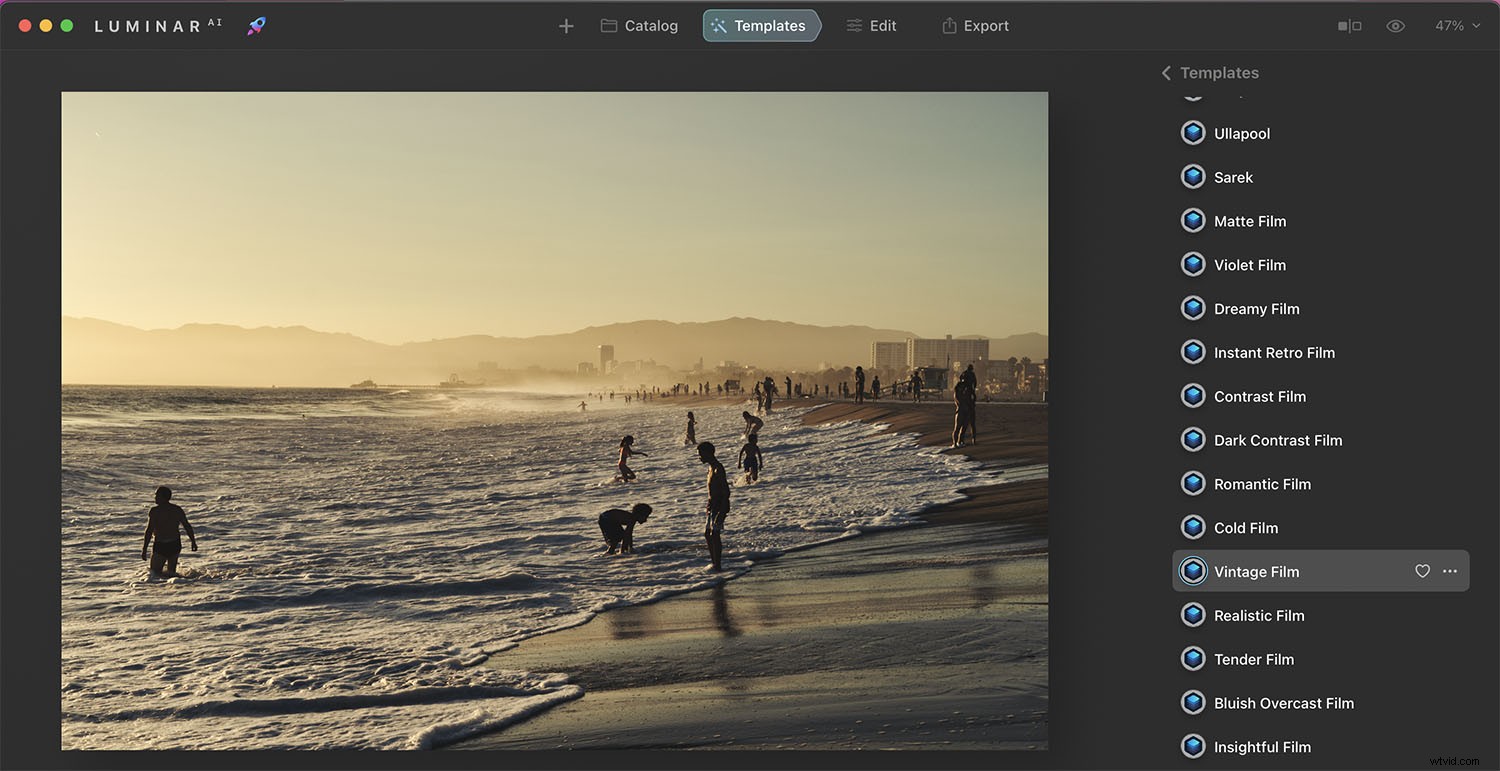Click the Vintage Film template diamond icon
Screen dimensions: 1500x771
point(1193,570)
